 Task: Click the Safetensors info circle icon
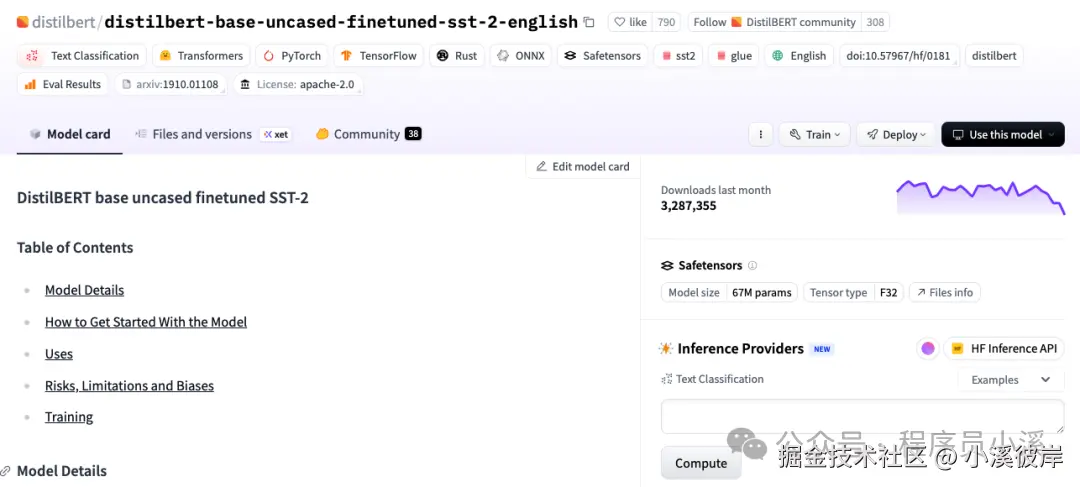[752, 265]
